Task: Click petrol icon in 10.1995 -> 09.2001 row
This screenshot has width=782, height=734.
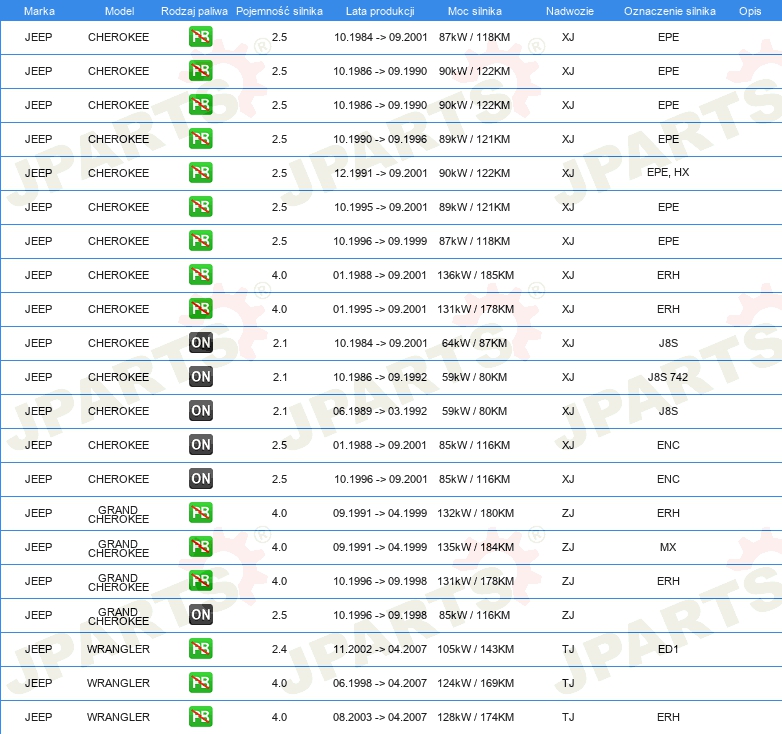Action: (200, 206)
